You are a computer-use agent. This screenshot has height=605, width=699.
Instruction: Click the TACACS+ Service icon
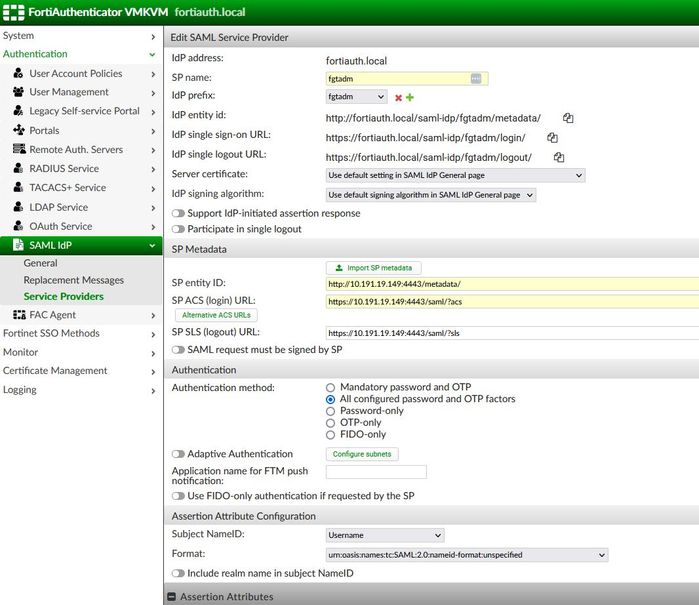coord(18,187)
